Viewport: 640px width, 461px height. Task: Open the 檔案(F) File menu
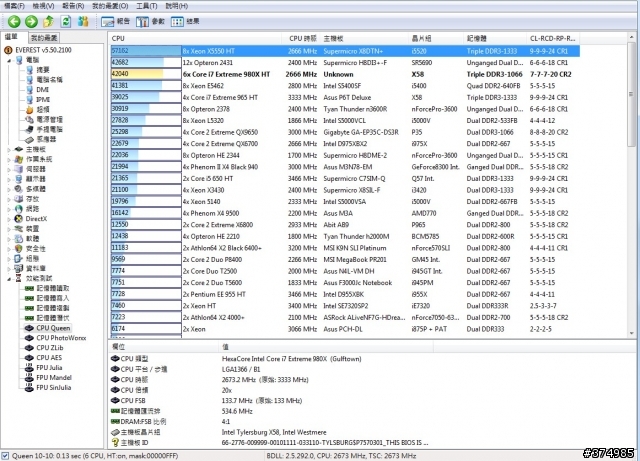point(14,6)
